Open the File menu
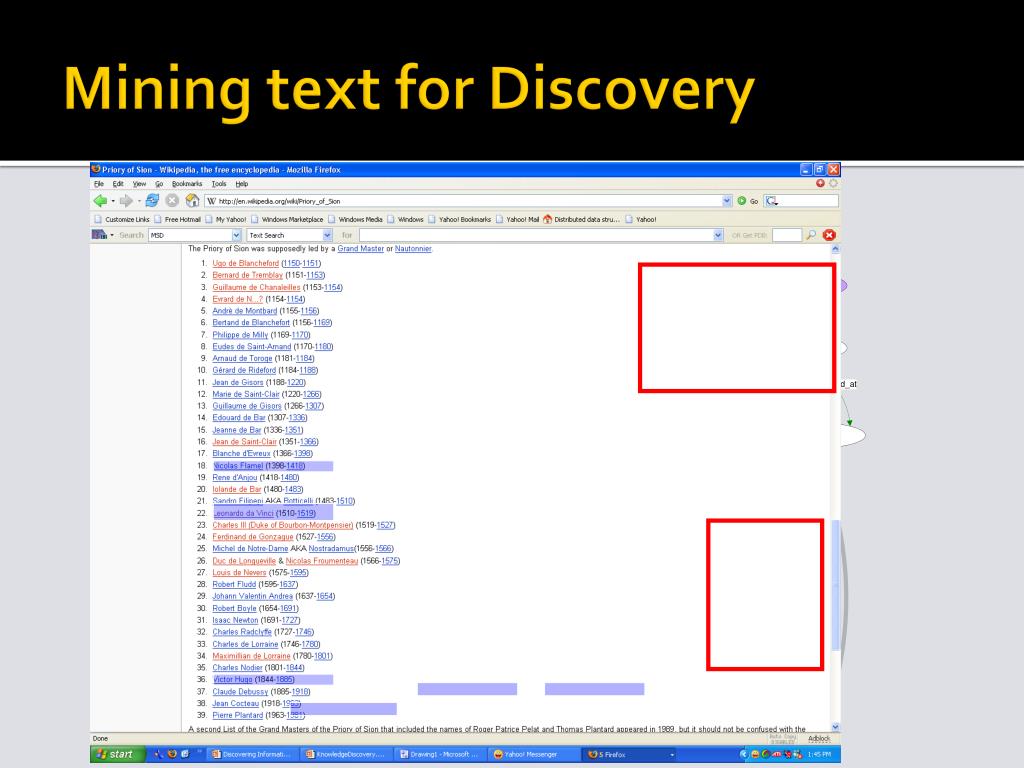The width and height of the screenshot is (1024, 768). 99,184
